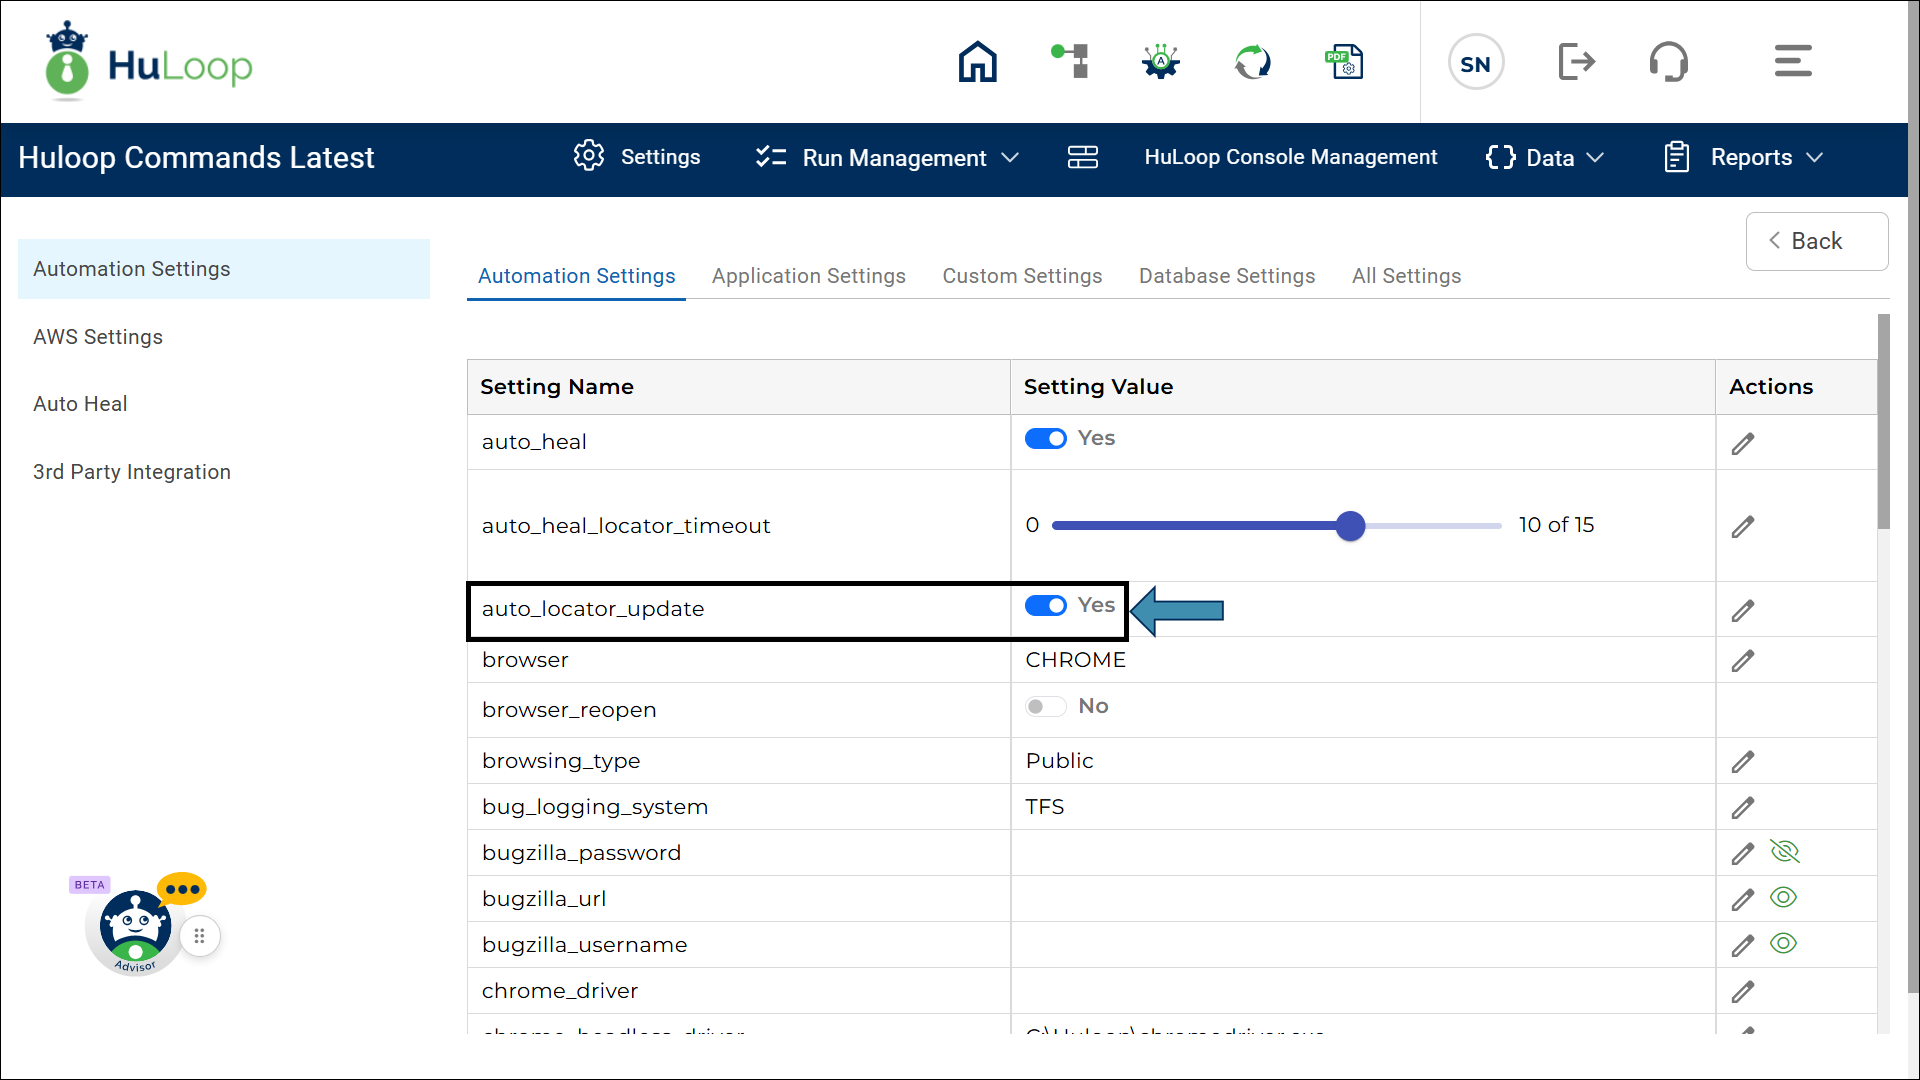
Task: Open the home icon in header
Action: click(977, 62)
